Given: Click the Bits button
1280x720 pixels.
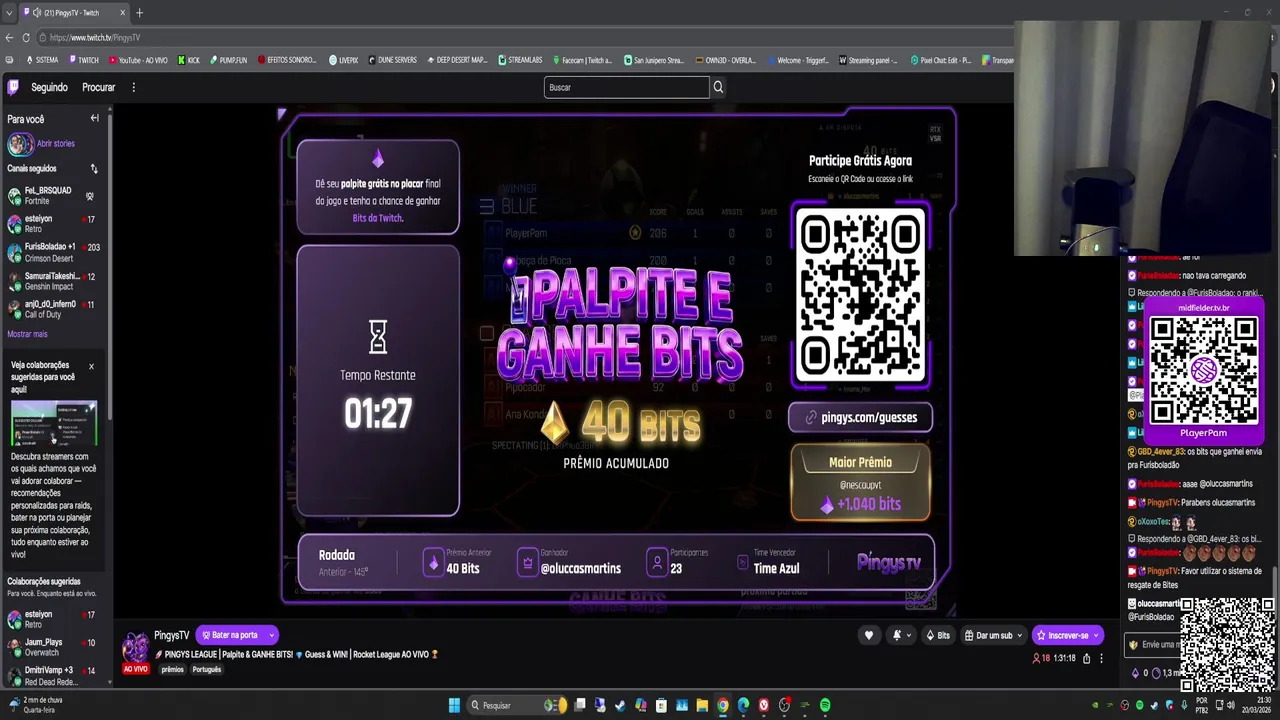Looking at the screenshot, I should pos(938,635).
